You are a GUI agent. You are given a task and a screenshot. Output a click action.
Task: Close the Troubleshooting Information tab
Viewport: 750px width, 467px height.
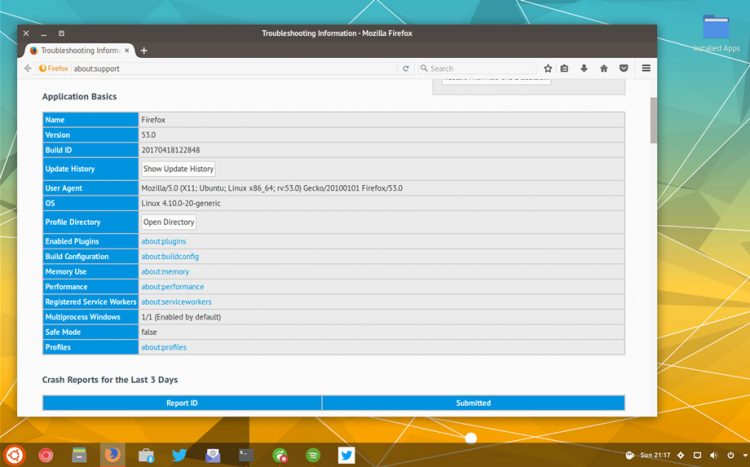[127, 50]
